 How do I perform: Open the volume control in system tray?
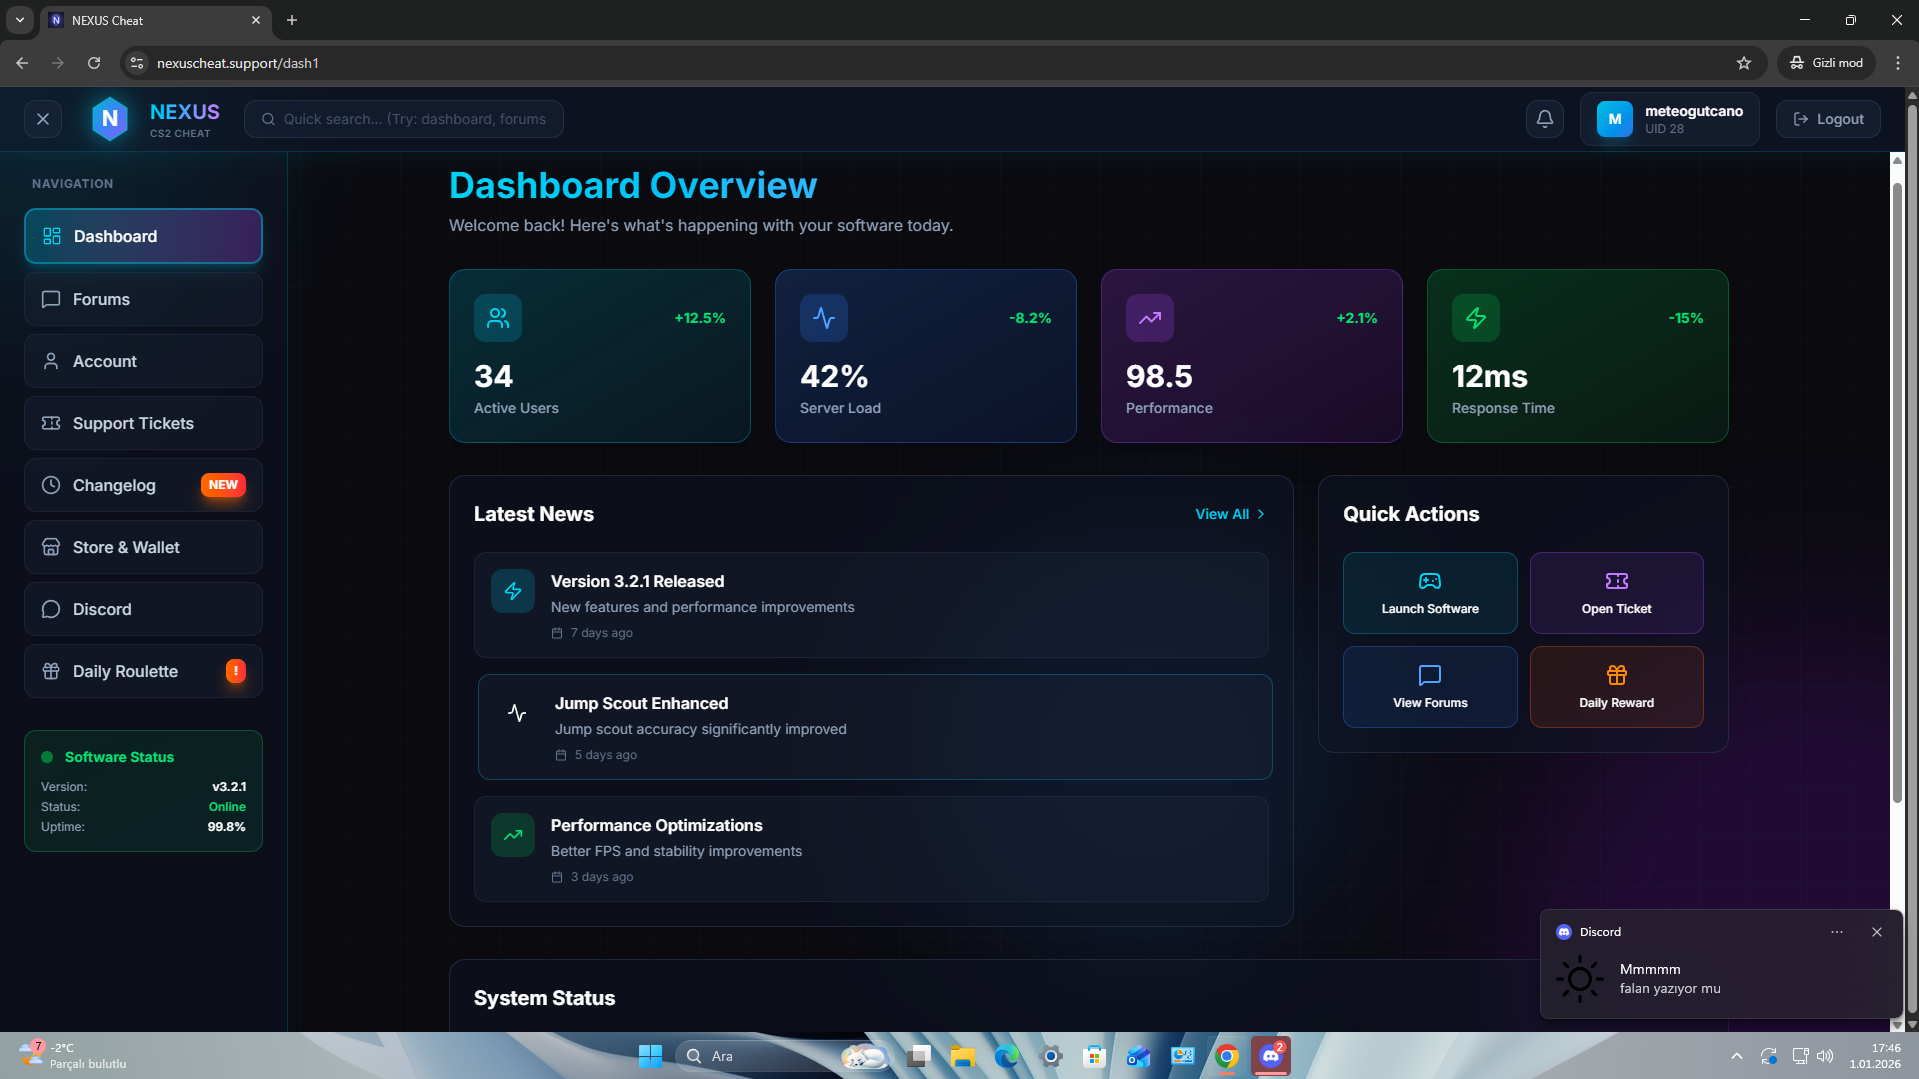(x=1825, y=1056)
